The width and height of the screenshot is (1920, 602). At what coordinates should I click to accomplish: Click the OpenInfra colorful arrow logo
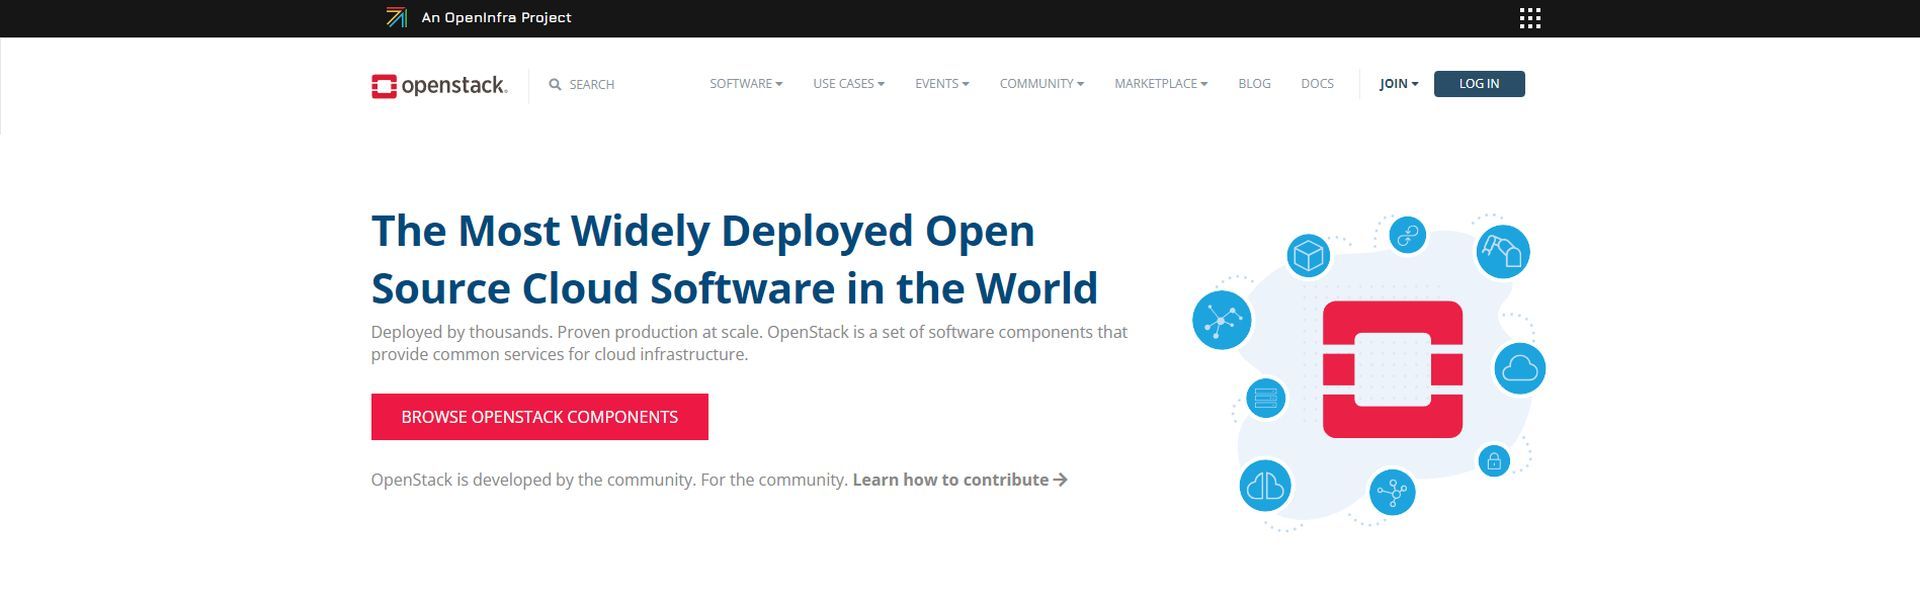397,17
